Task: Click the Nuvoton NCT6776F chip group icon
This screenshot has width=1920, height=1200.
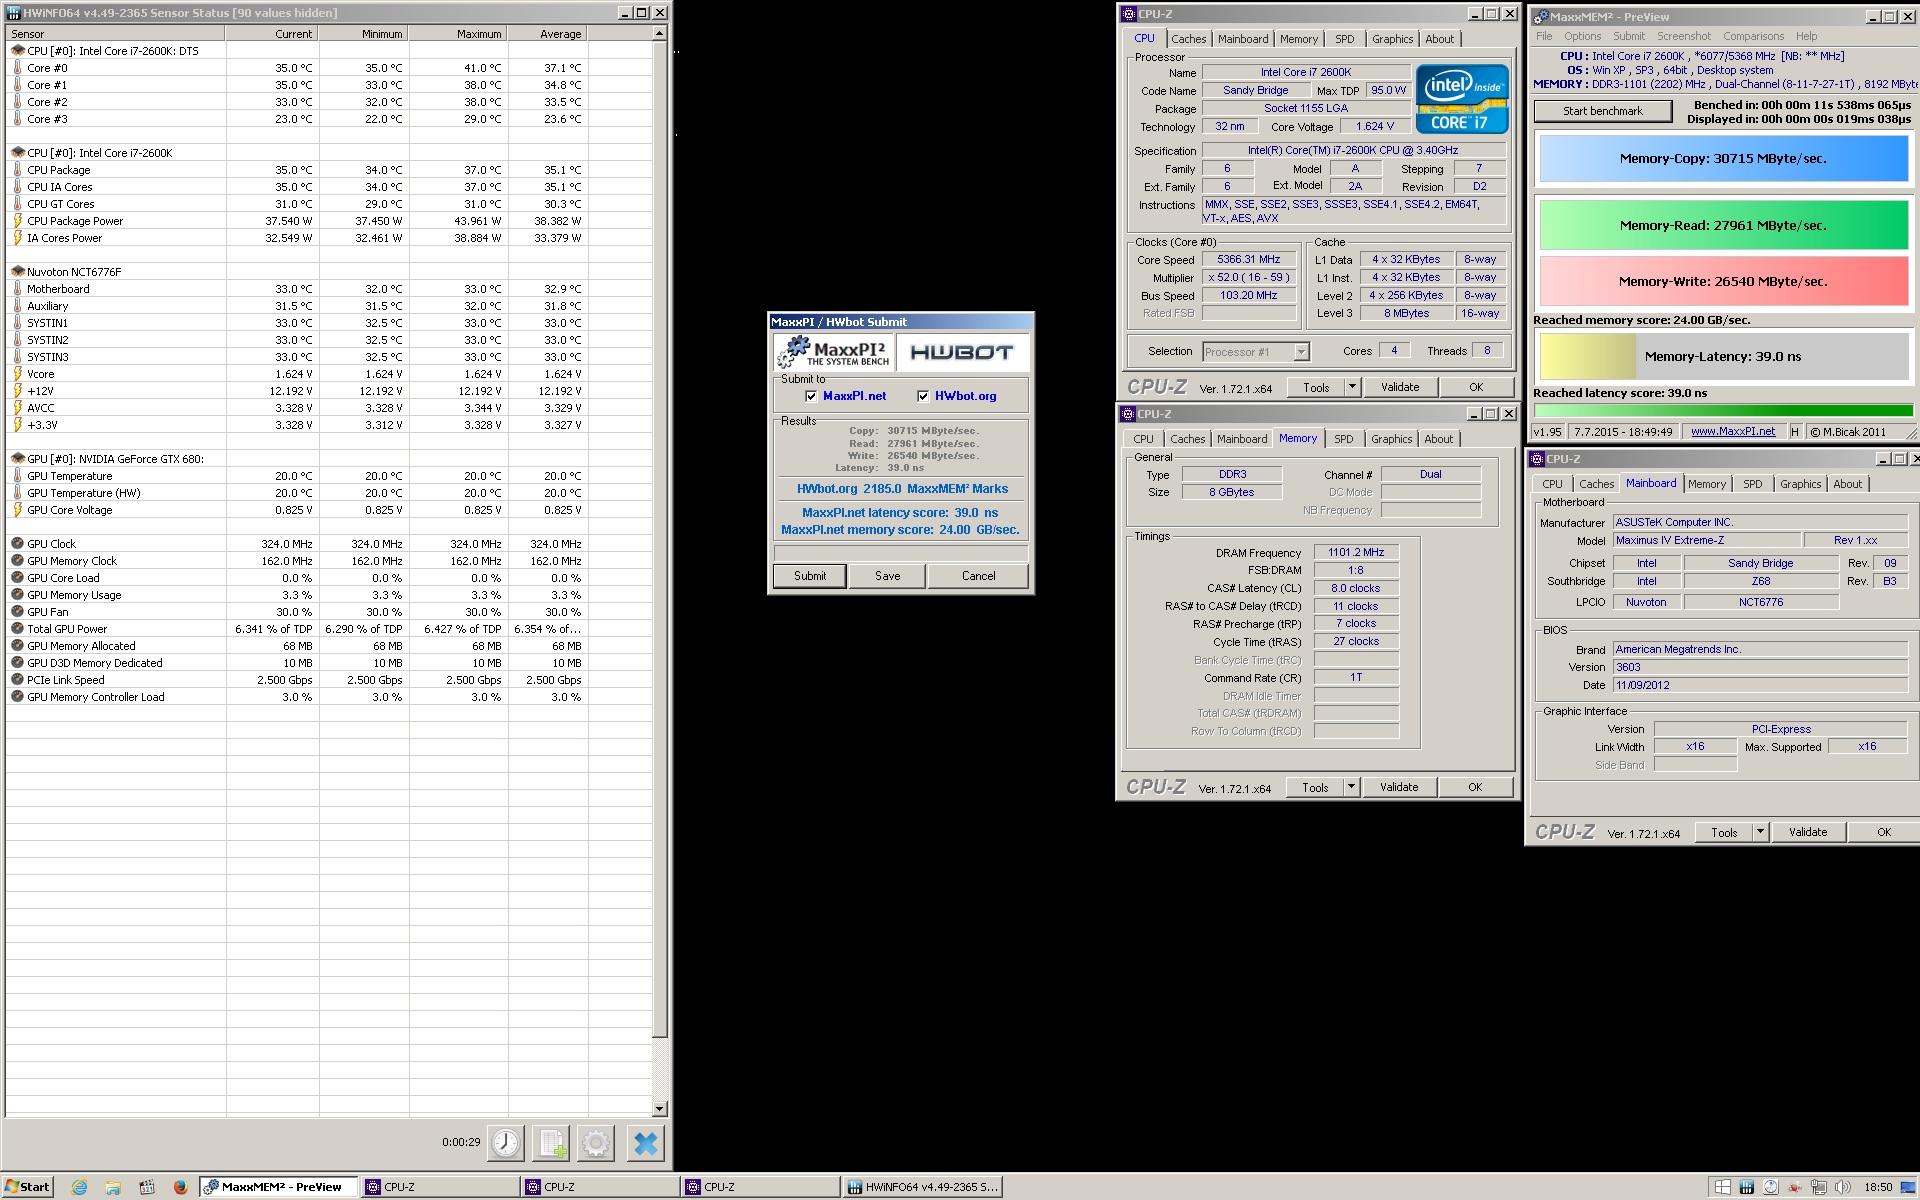Action: coord(18,272)
